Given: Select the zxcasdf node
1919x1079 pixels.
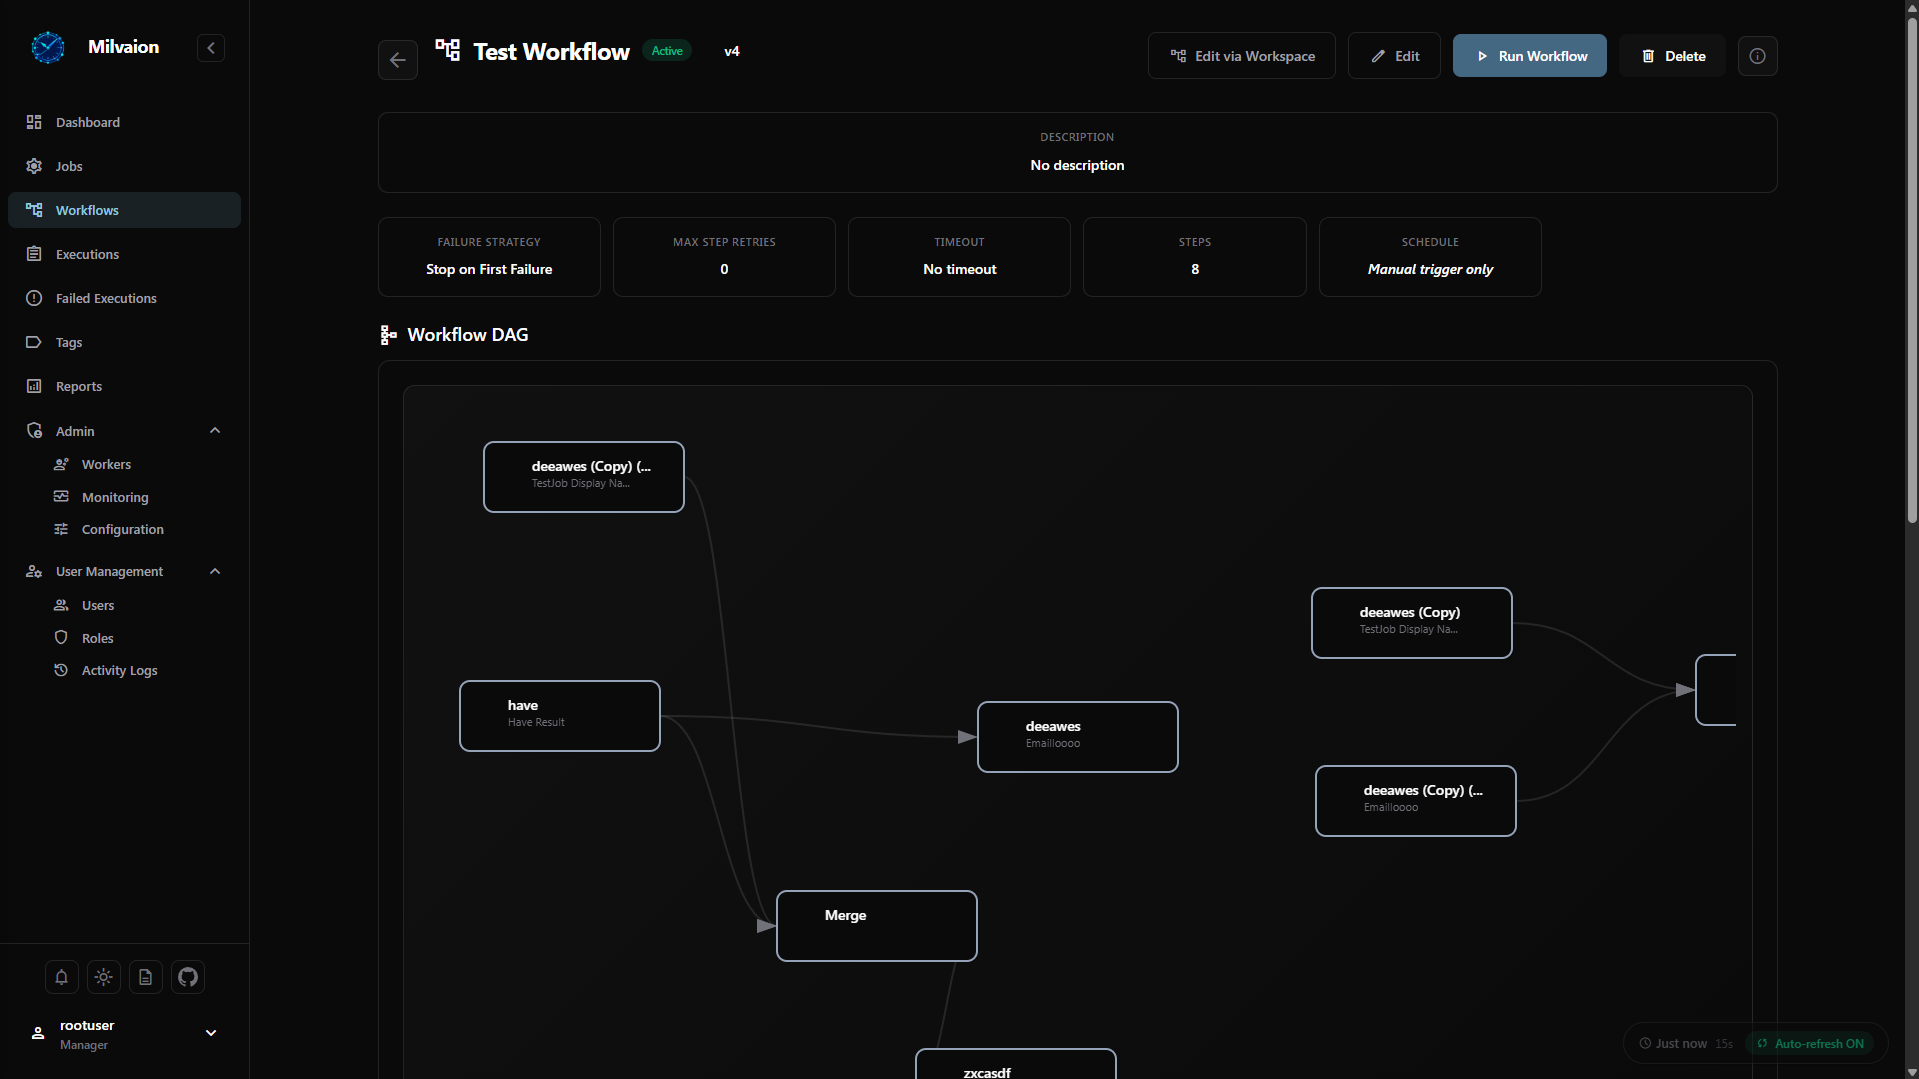Looking at the screenshot, I should pos(1016,1063).
